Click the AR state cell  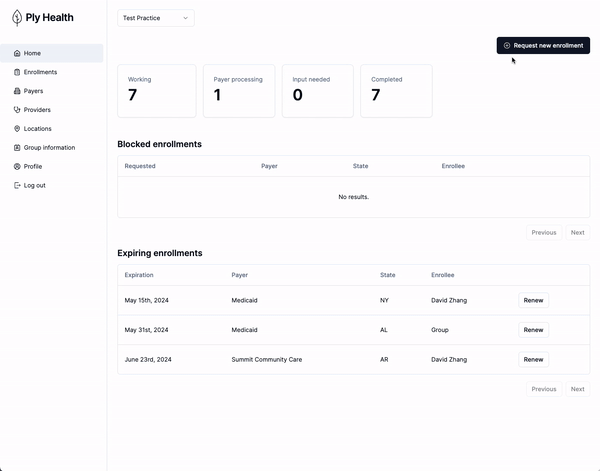point(384,360)
